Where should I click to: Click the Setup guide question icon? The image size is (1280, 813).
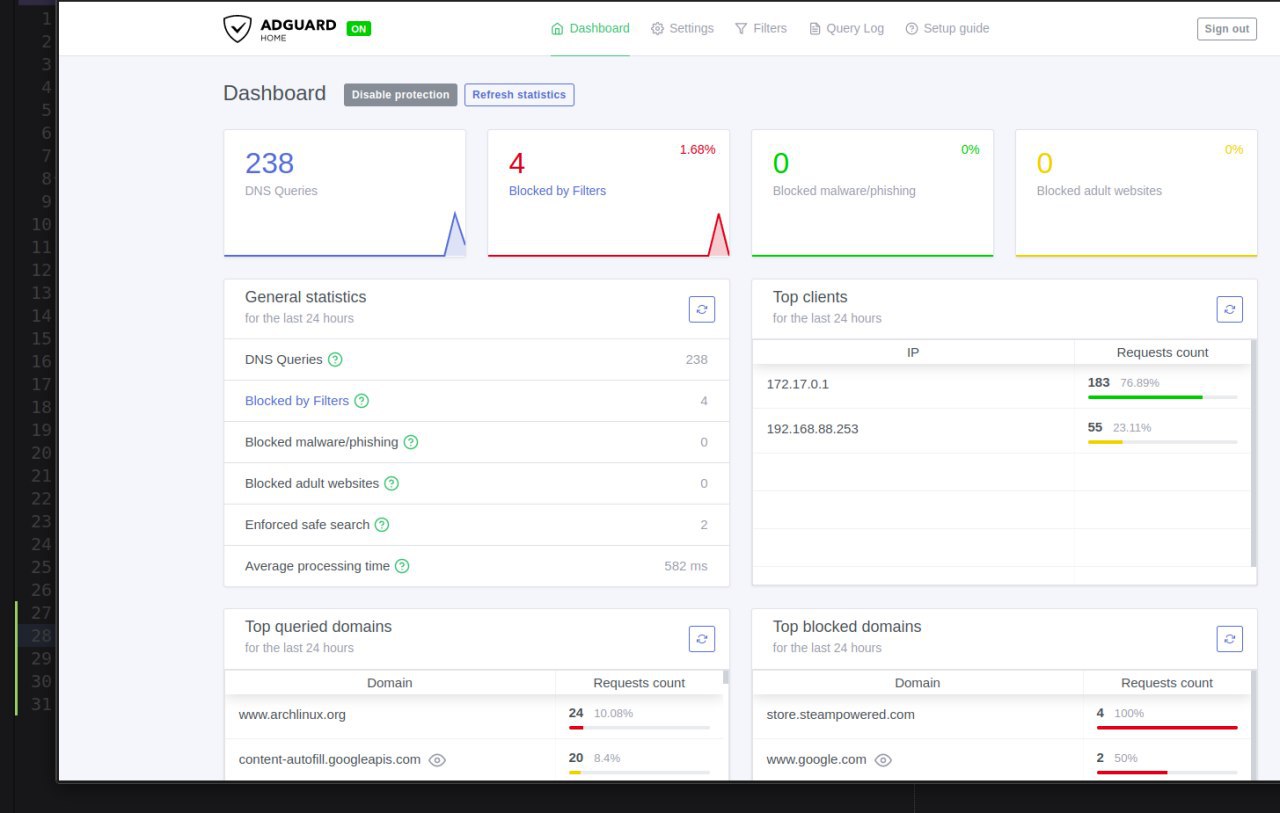click(912, 28)
